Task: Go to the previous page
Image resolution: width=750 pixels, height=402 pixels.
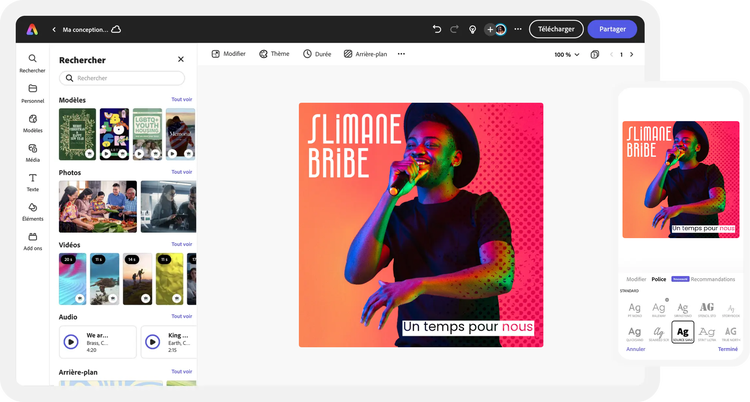Action: point(611,55)
